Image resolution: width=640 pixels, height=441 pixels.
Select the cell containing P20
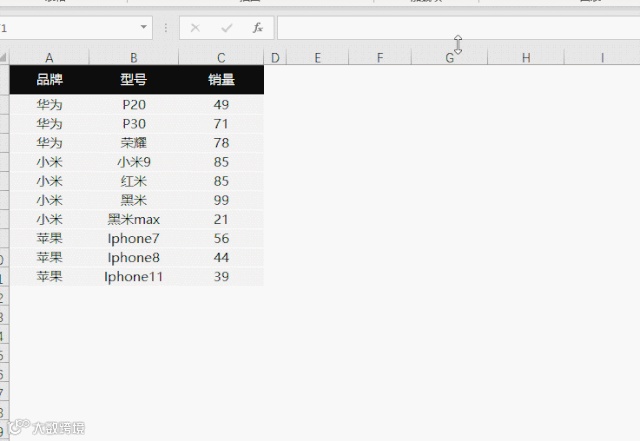134,105
